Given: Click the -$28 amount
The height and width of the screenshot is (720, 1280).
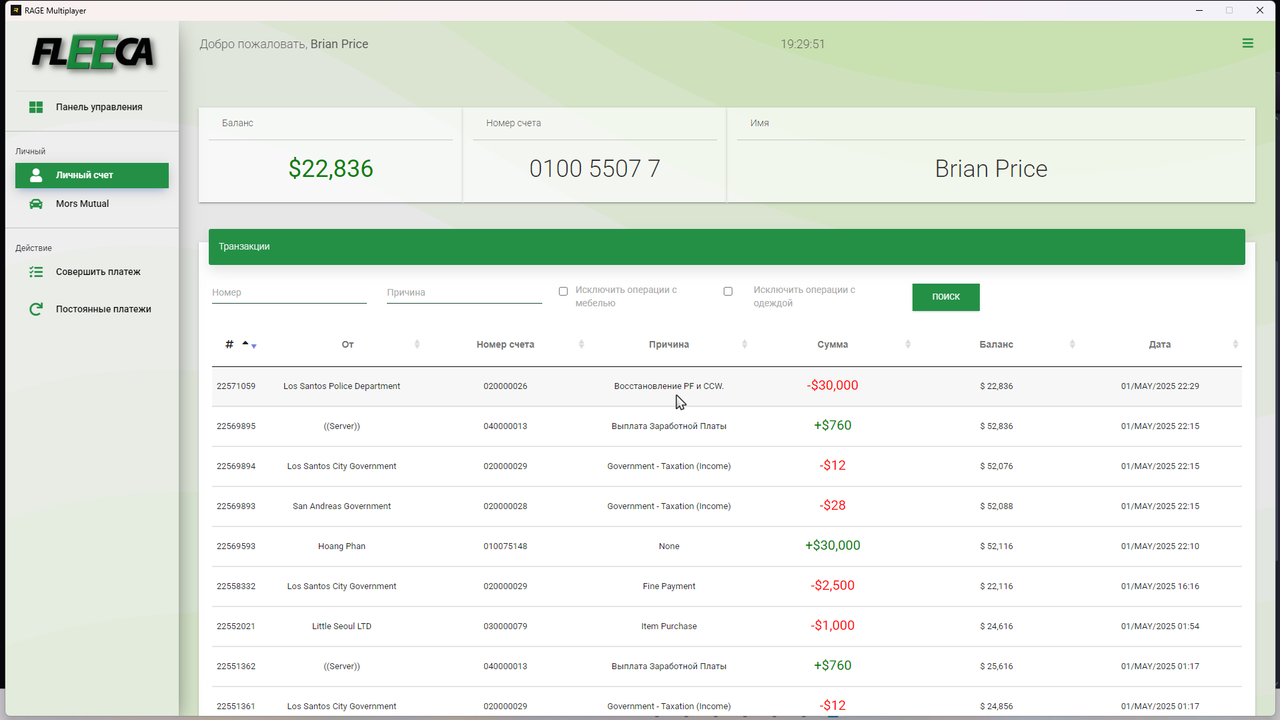Looking at the screenshot, I should coord(832,506).
